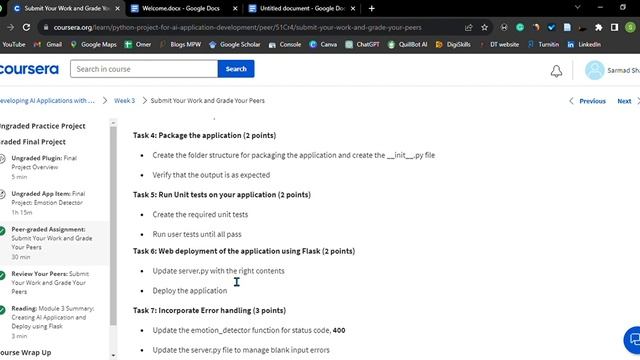The width and height of the screenshot is (640, 360).
Task: Open the Console bookmark folder
Action: click(284, 44)
